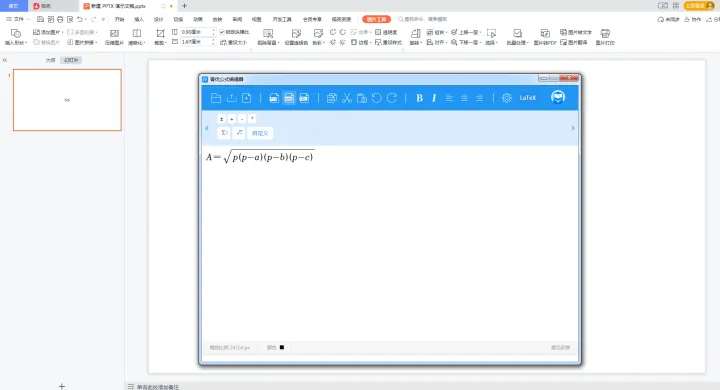
Task: Undo in the formula editor
Action: [377, 98]
